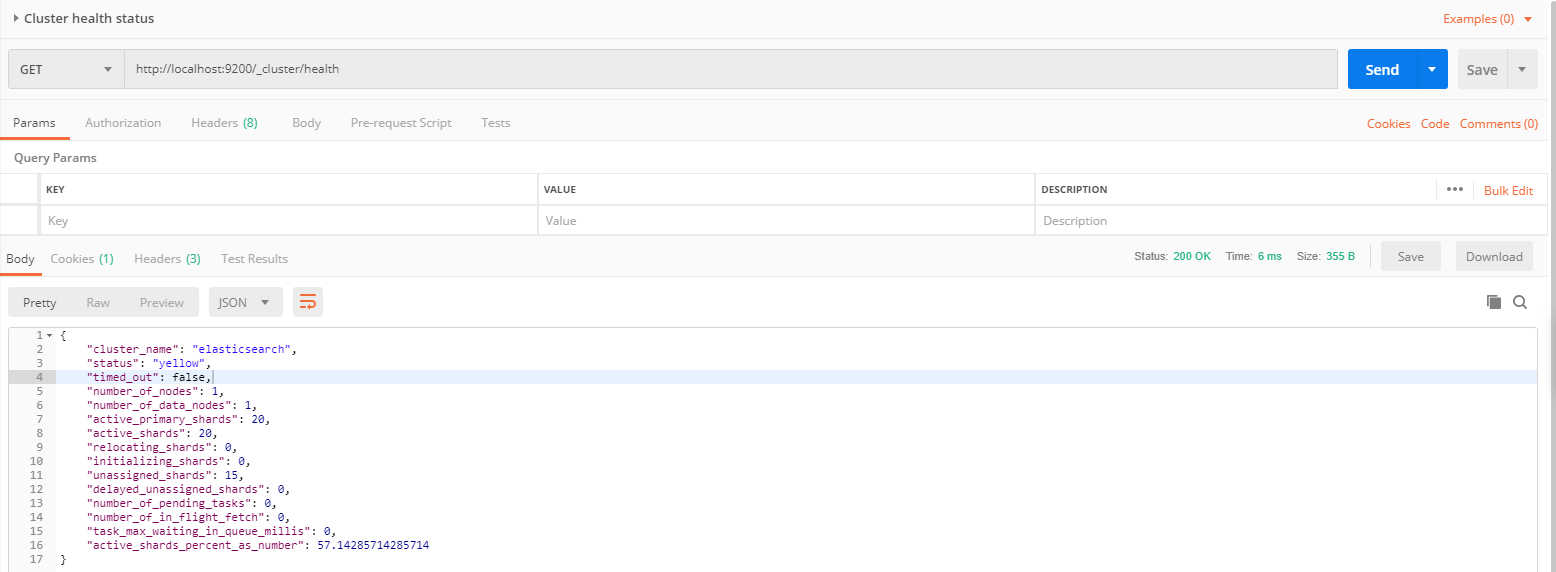Collapse JSON object at line 1
Image resolution: width=1556 pixels, height=572 pixels.
click(49, 335)
